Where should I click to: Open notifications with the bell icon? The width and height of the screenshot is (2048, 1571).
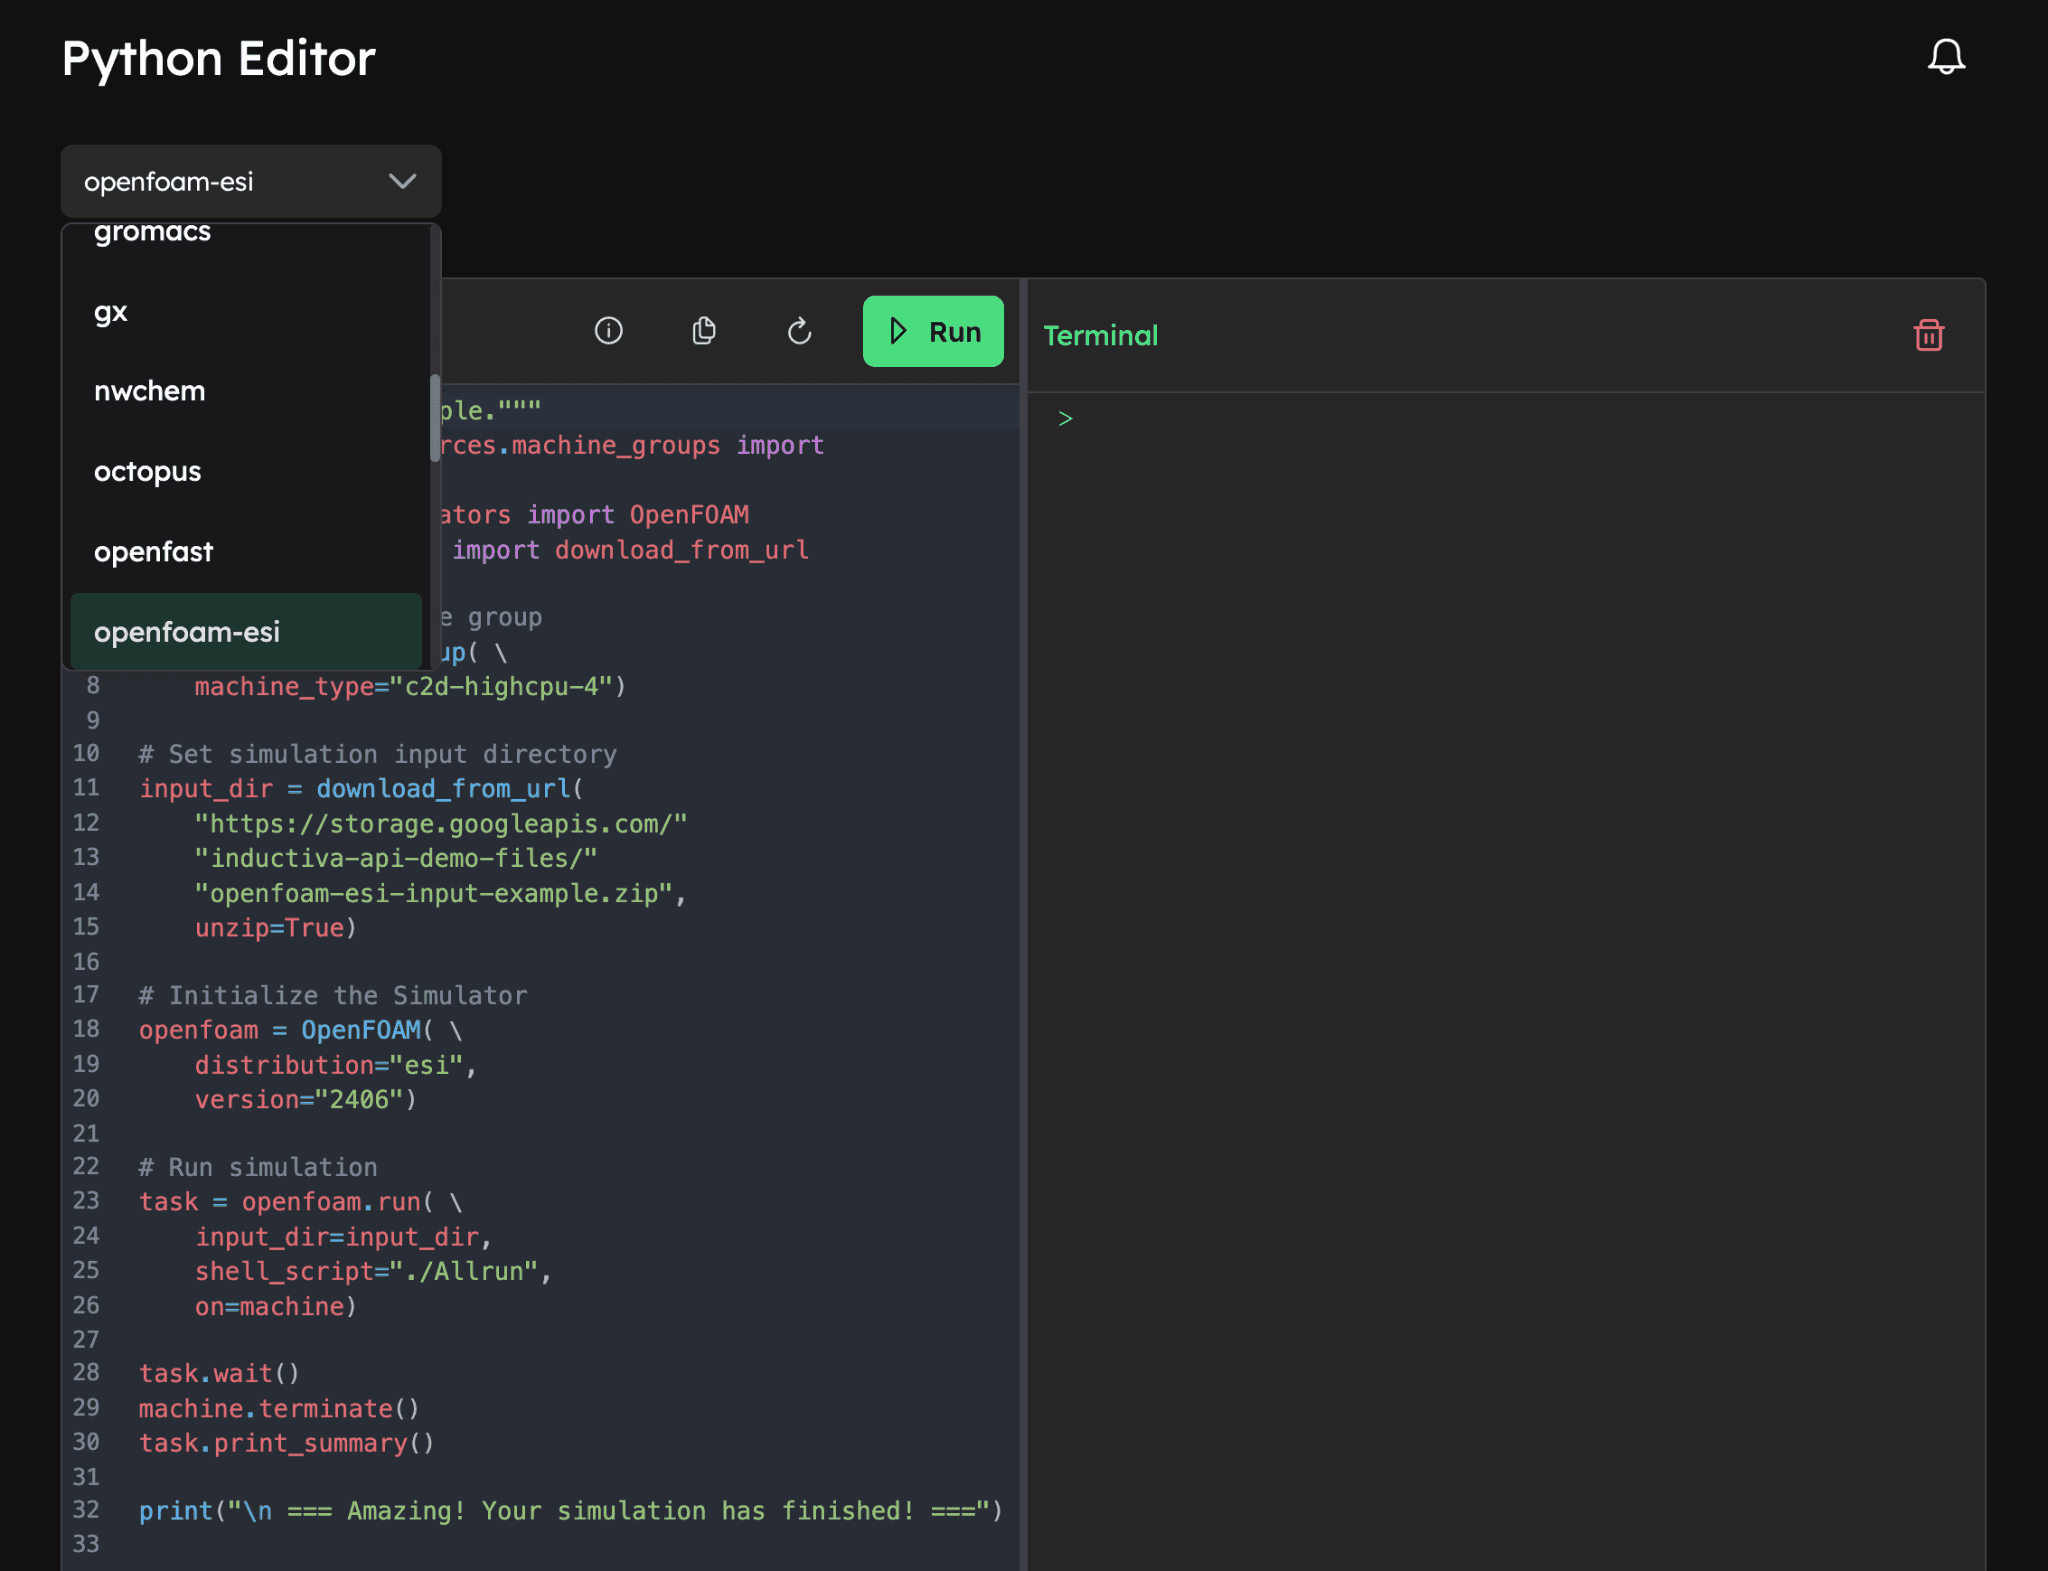(x=1945, y=57)
